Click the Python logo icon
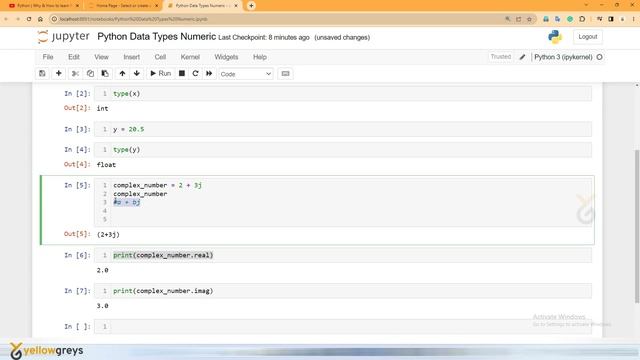 [555, 37]
